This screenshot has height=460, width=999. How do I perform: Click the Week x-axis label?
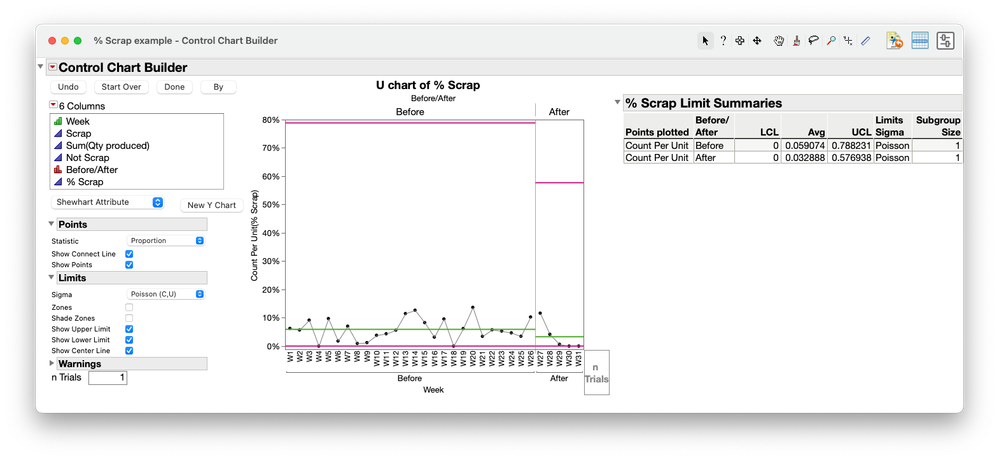point(433,390)
